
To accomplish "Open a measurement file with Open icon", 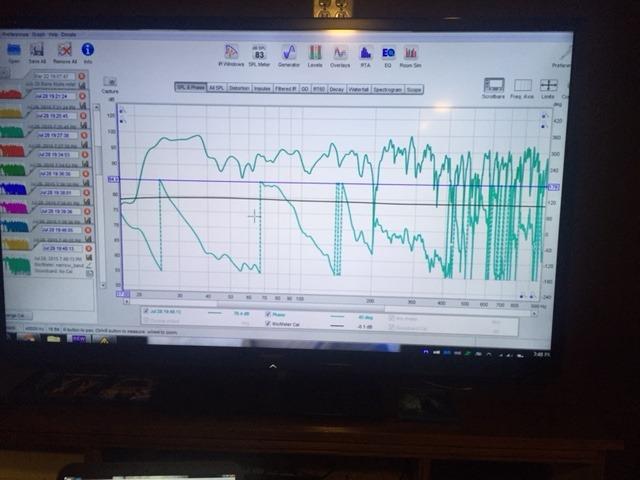I will [x=13, y=50].
